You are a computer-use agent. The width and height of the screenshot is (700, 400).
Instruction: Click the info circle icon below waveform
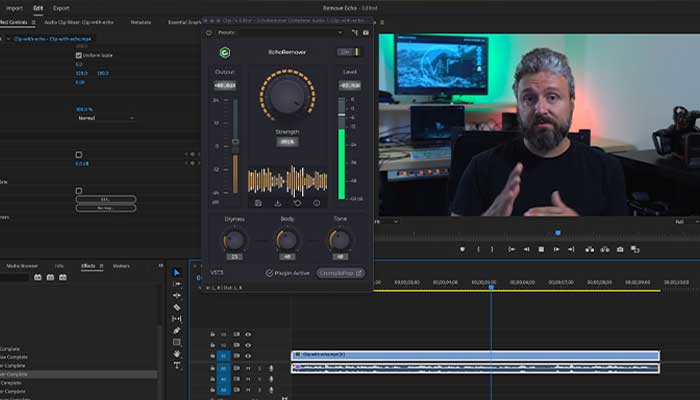(x=317, y=203)
